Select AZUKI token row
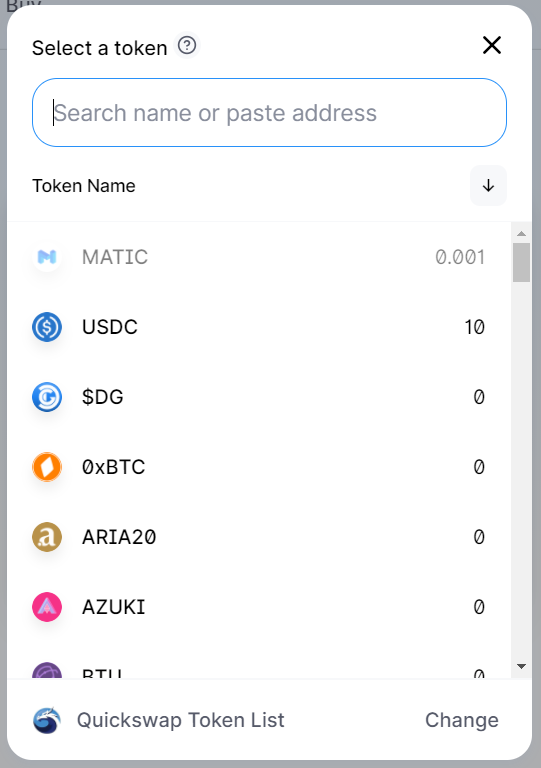 click(259, 607)
